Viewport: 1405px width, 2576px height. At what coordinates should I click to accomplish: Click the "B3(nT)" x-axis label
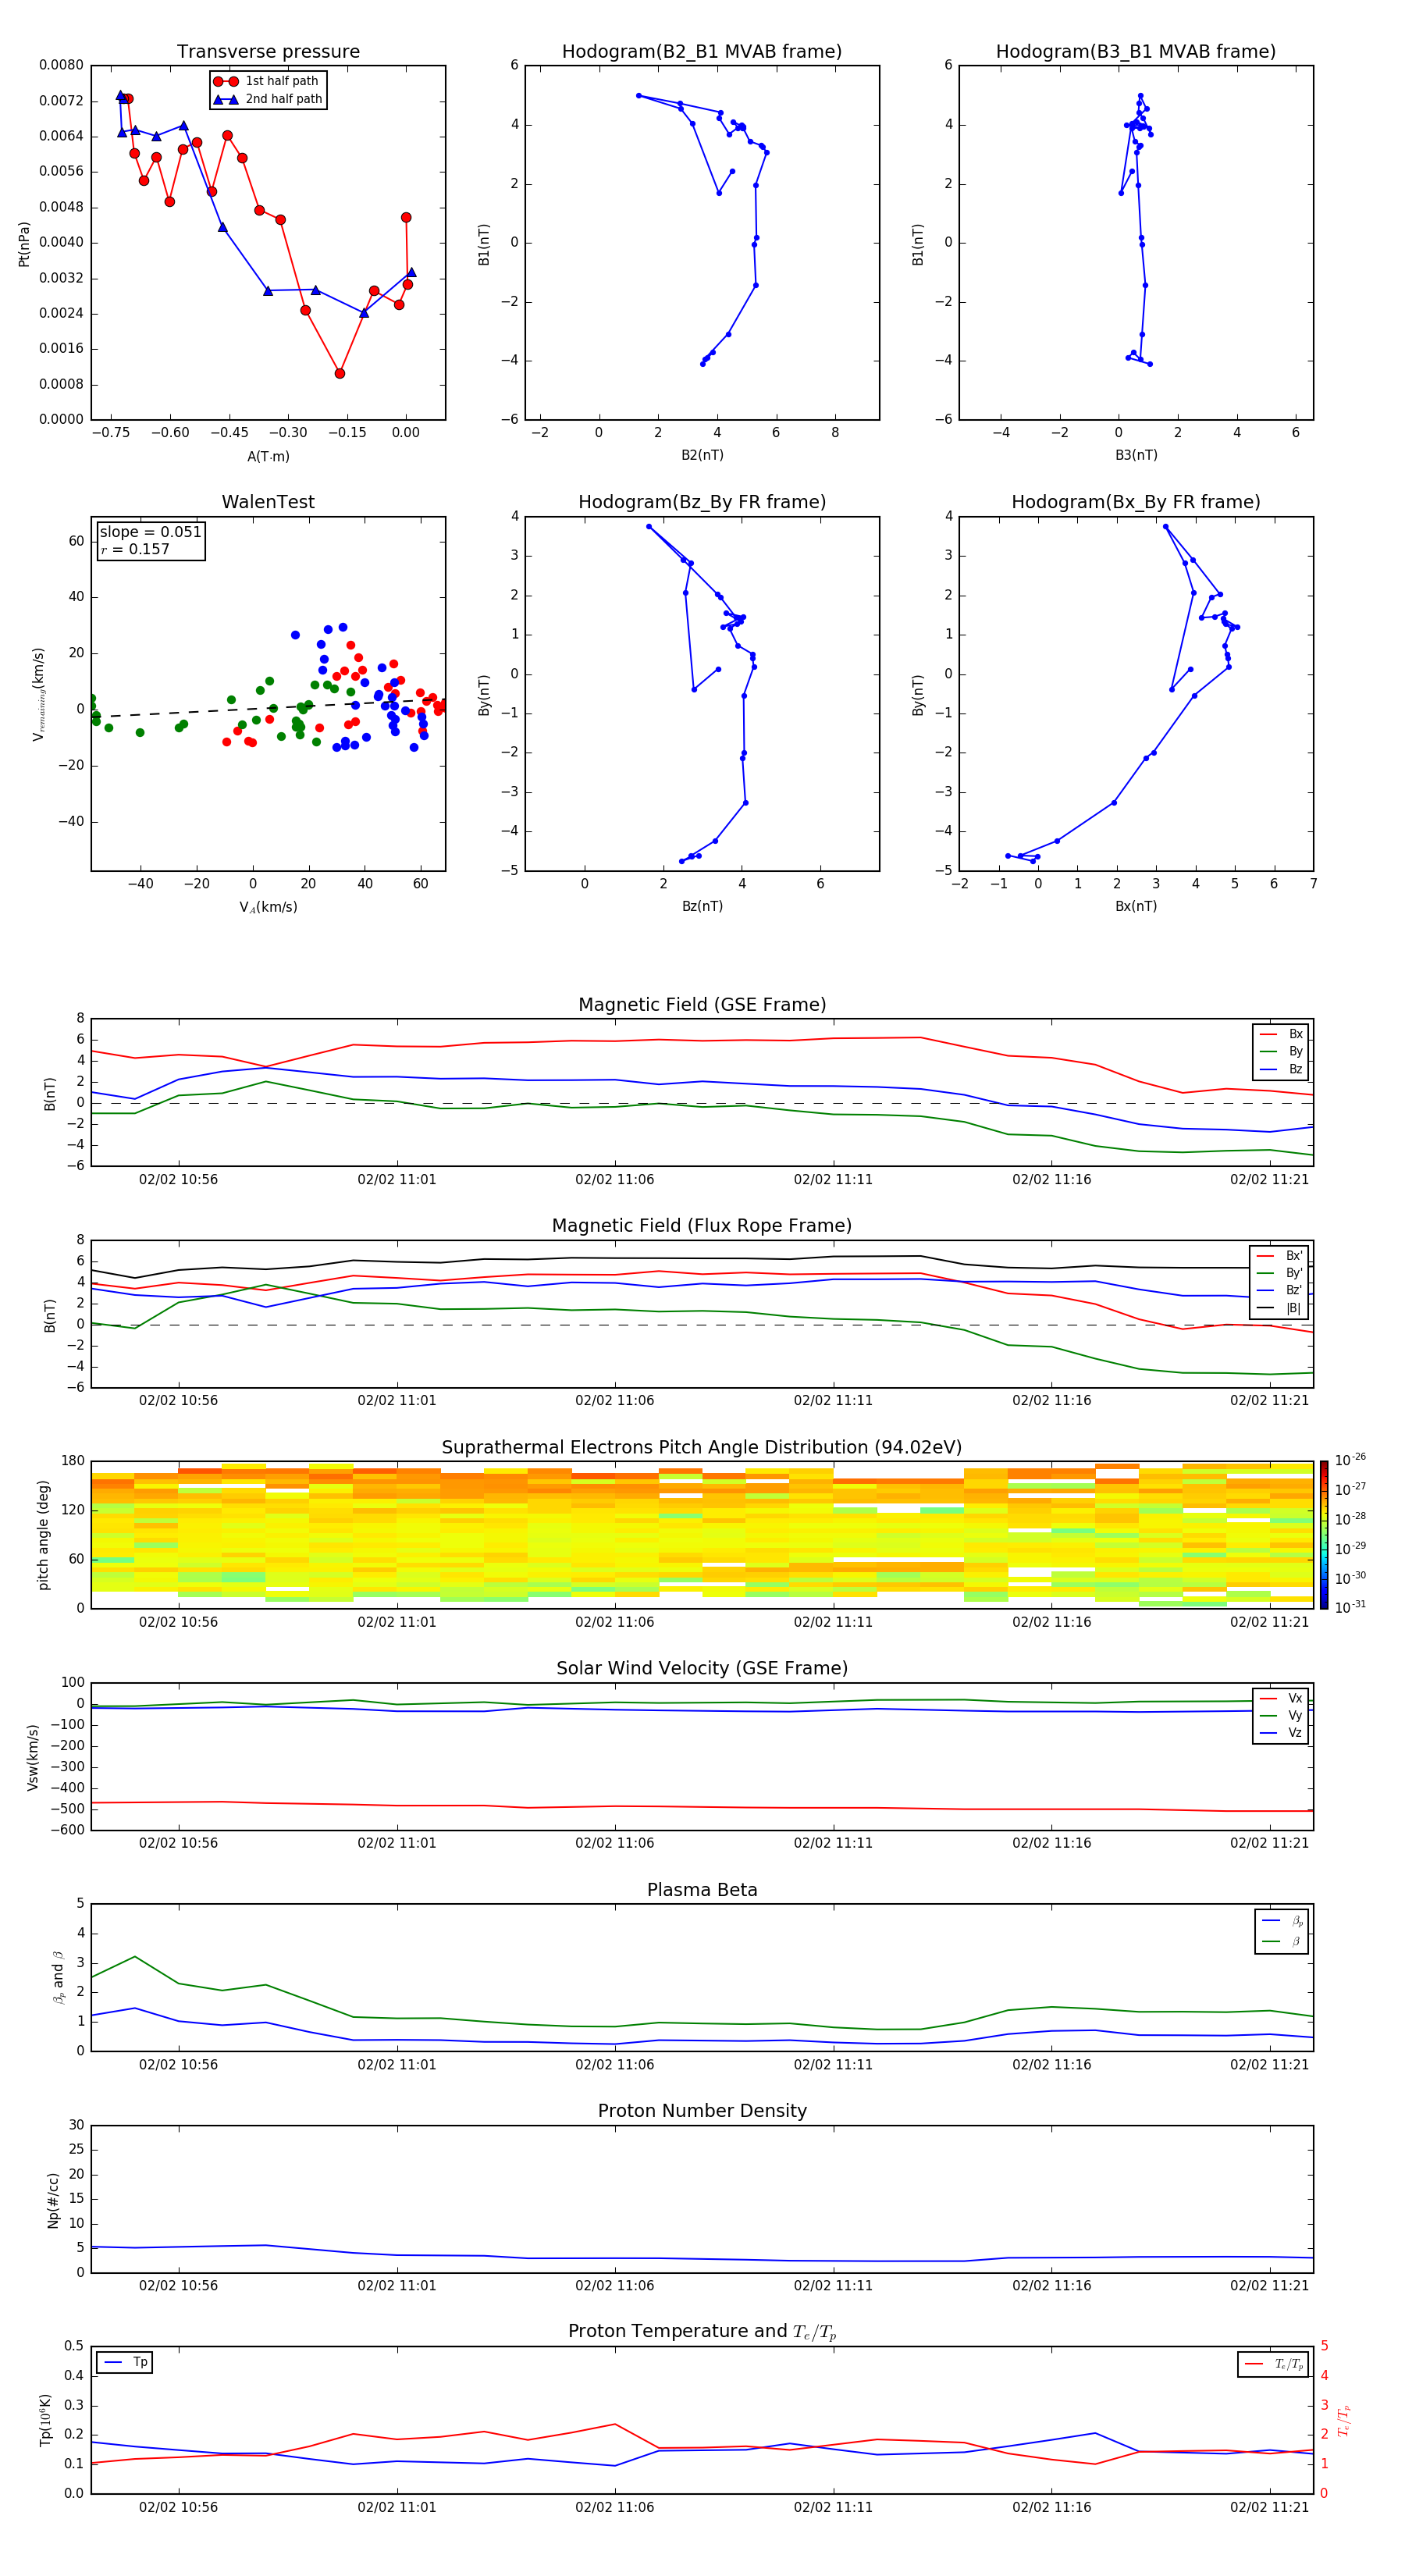(1136, 456)
